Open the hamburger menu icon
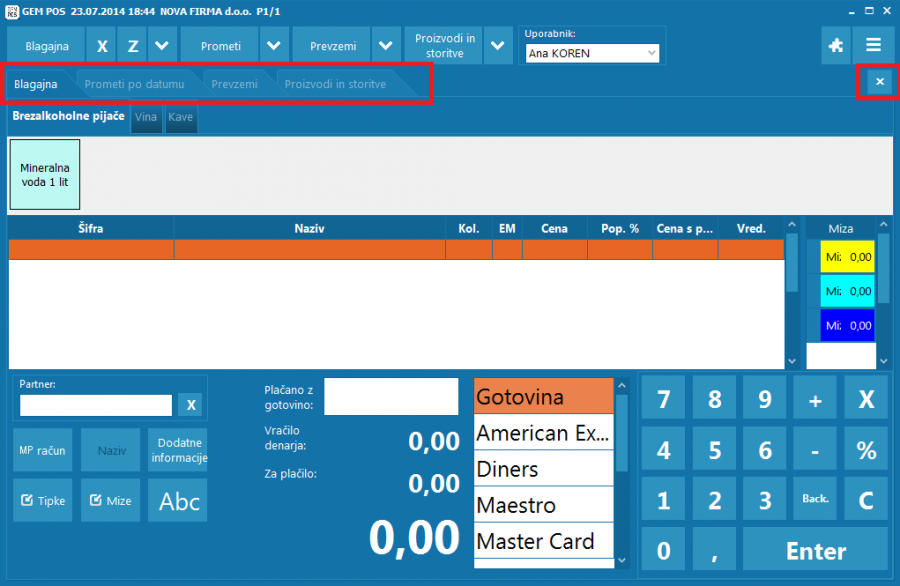This screenshot has width=900, height=586. pos(874,45)
